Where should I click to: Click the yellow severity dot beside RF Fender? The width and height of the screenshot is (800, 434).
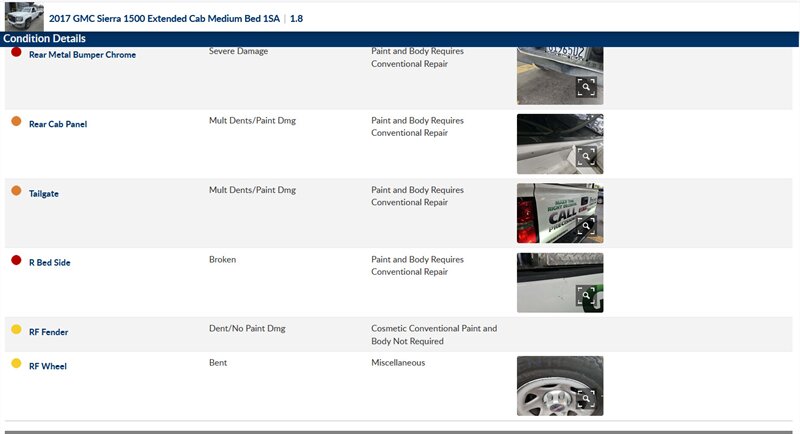[16, 329]
